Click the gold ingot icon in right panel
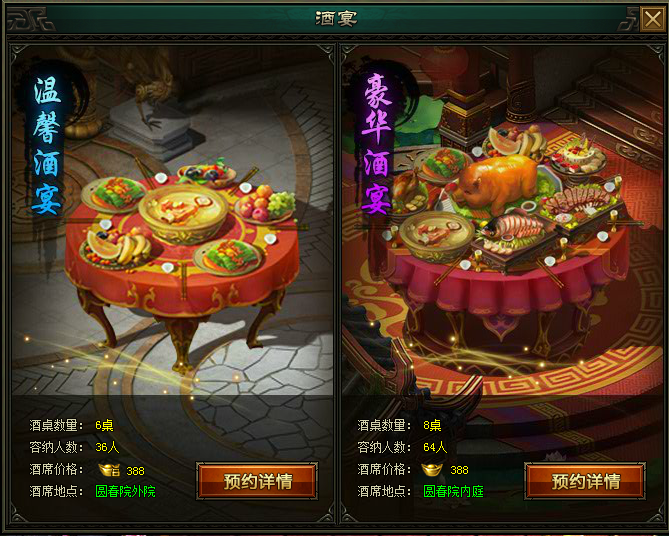This screenshot has height=536, width=669. click(432, 469)
